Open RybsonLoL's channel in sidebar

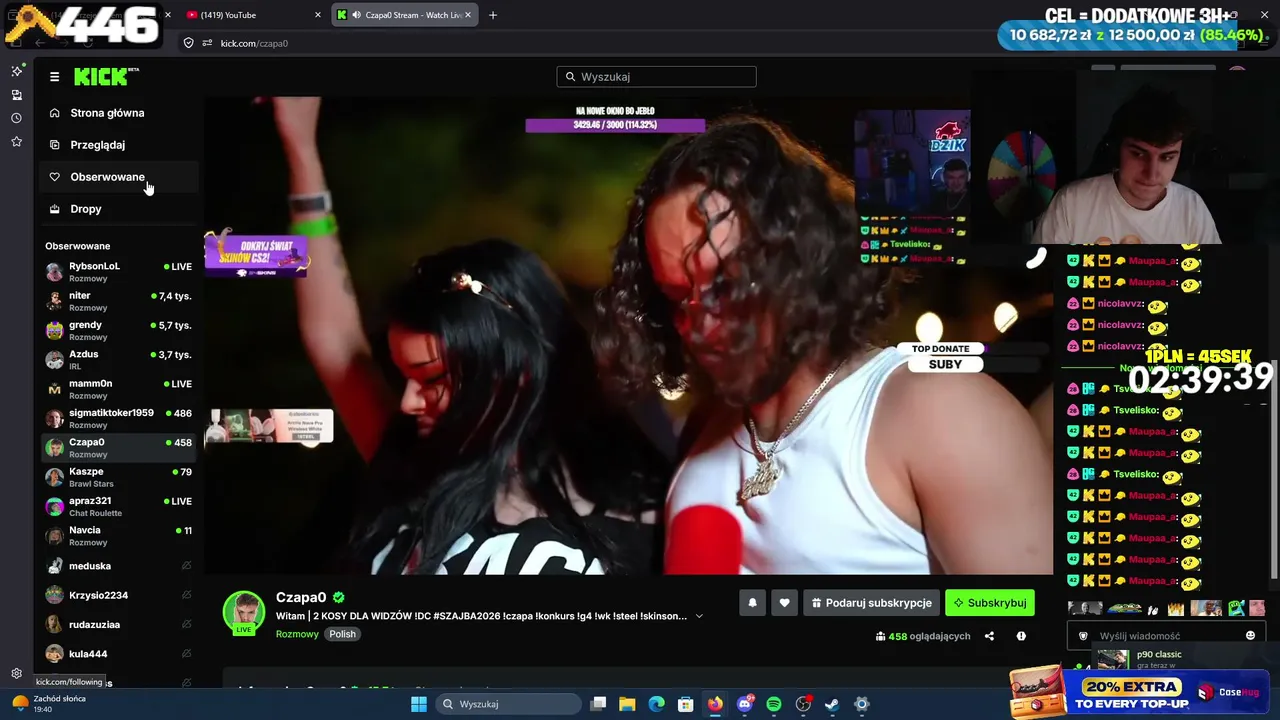click(119, 272)
